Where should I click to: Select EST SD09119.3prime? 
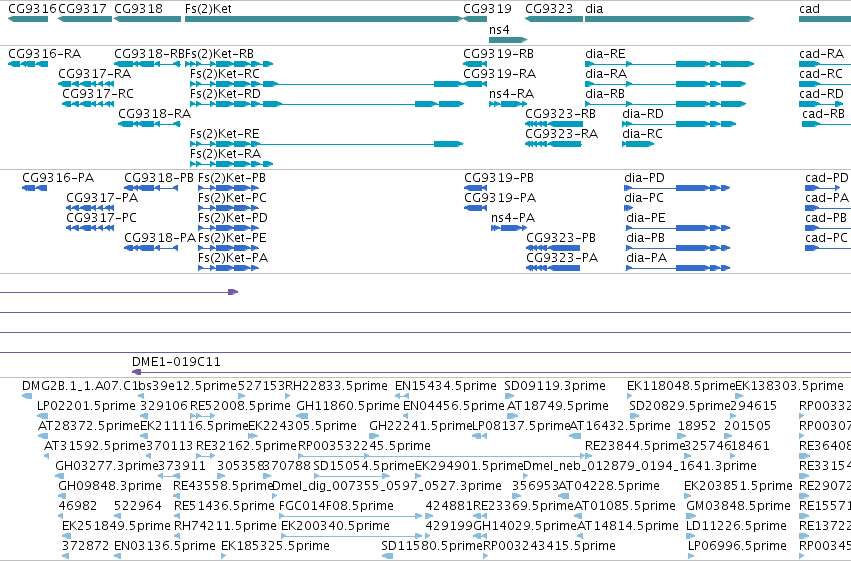(555, 386)
